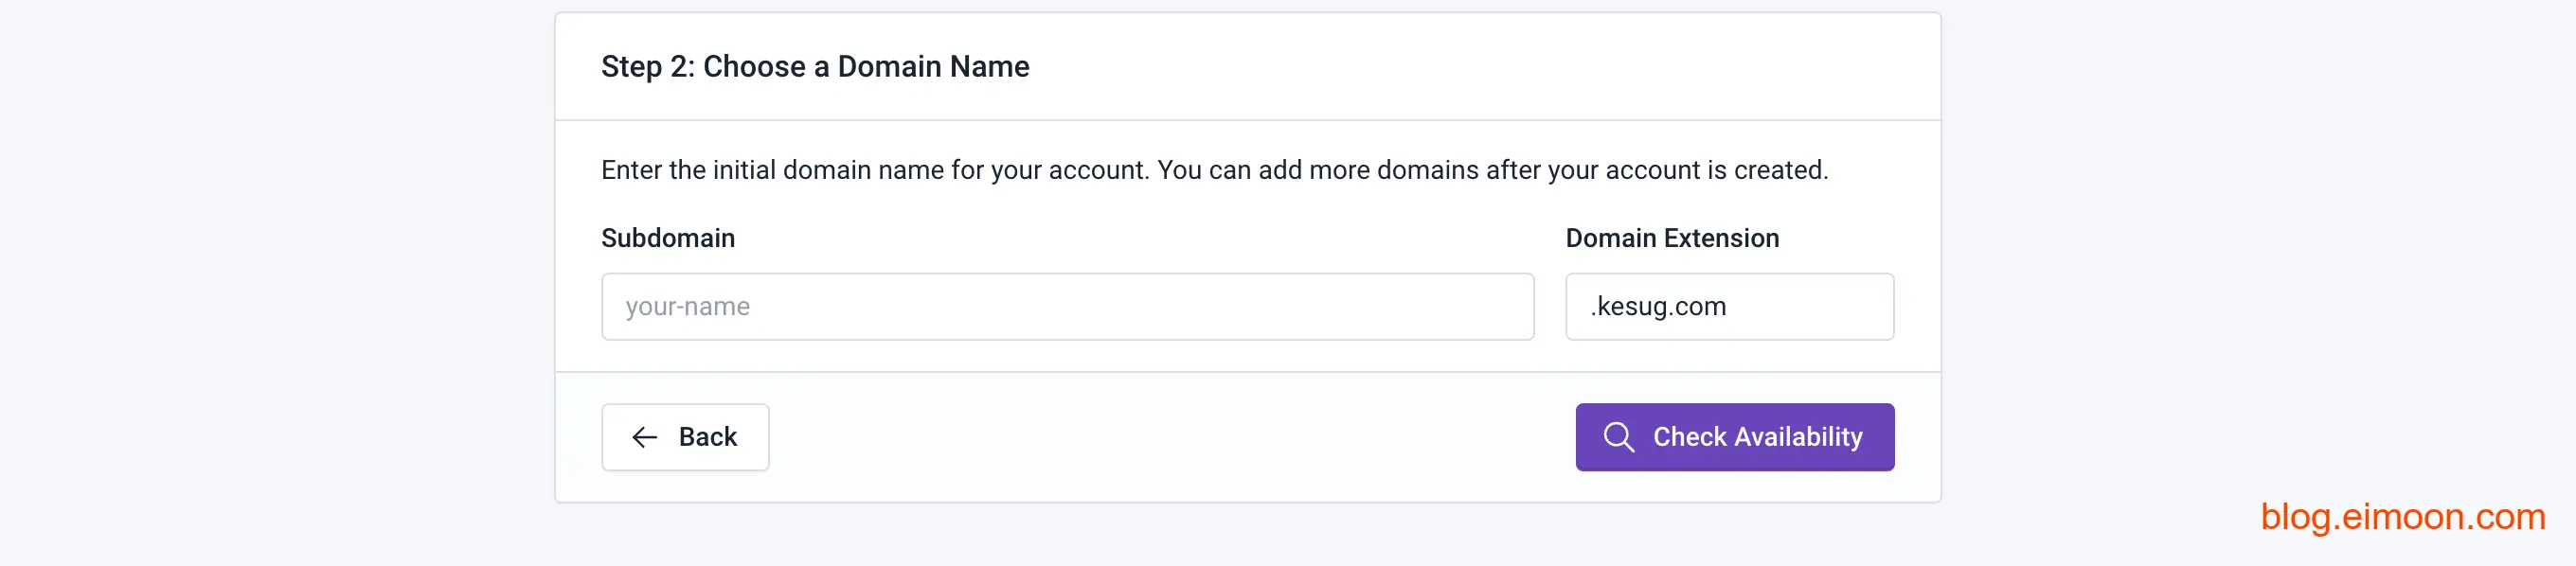Click the blog.eimoon.com watermark text
Image resolution: width=2576 pixels, height=566 pixels.
click(2402, 517)
